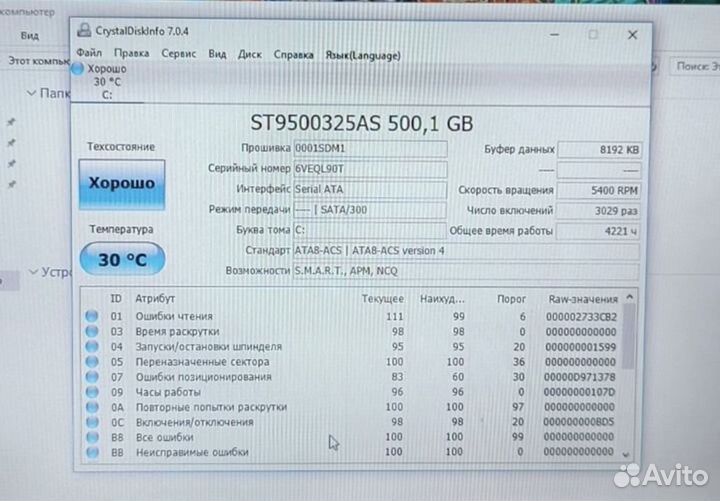Open the Сервис menu

[179, 54]
